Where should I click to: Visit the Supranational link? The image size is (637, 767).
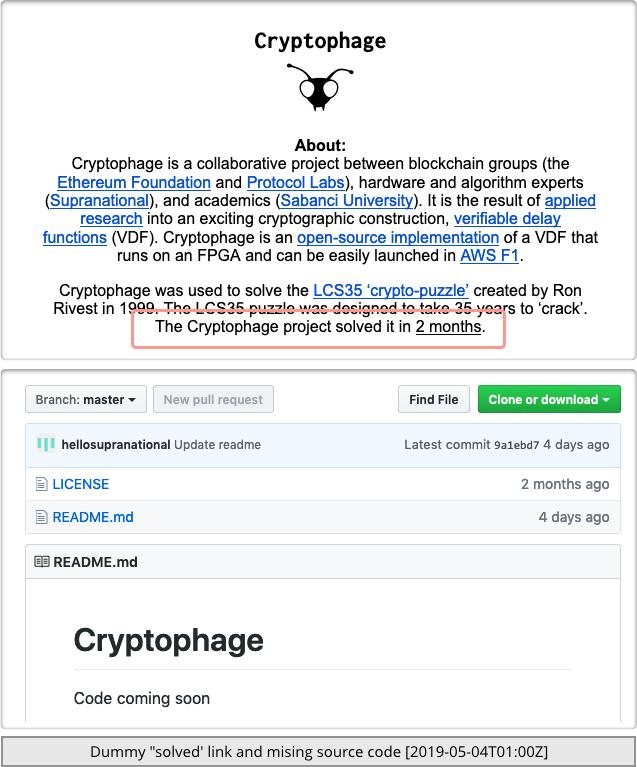(x=99, y=200)
